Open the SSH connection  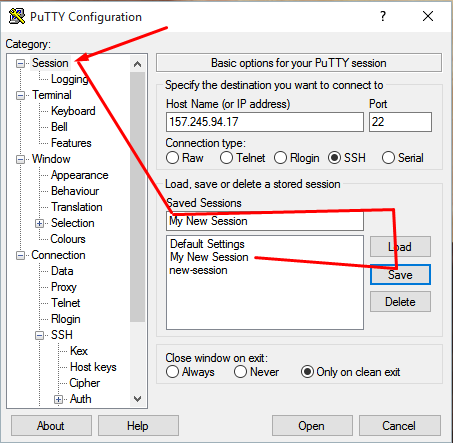(x=312, y=426)
